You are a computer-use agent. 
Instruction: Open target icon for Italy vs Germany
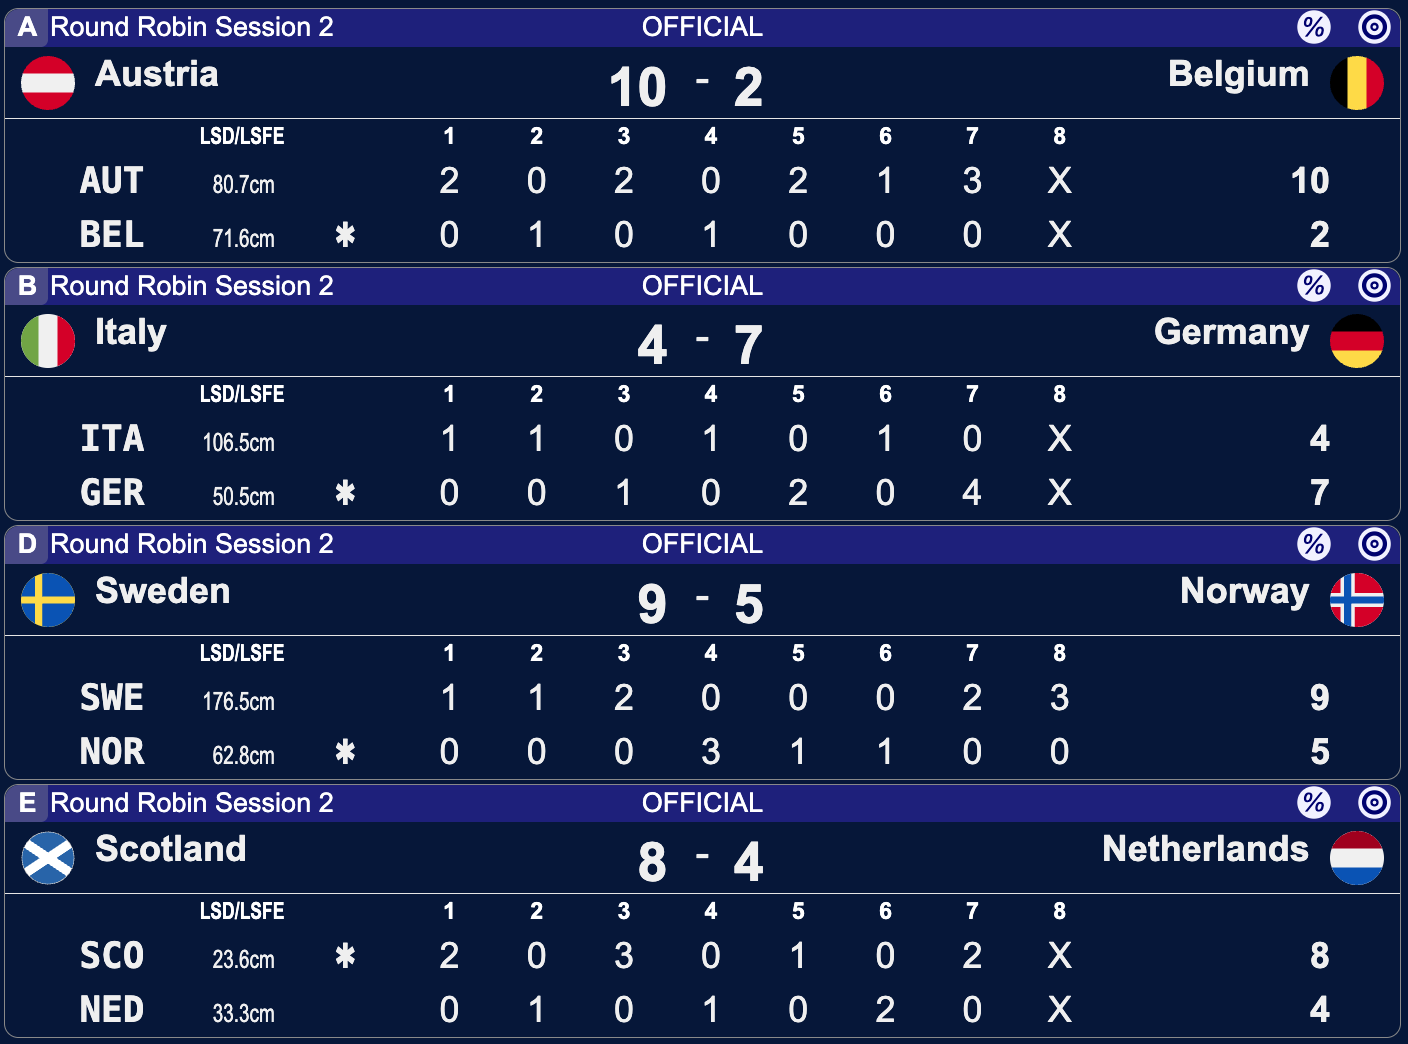[1375, 286]
